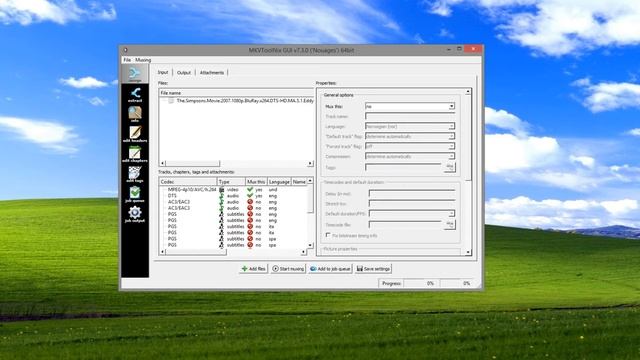640x360 pixels.
Task: Click the File name column header
Action: coord(236,93)
